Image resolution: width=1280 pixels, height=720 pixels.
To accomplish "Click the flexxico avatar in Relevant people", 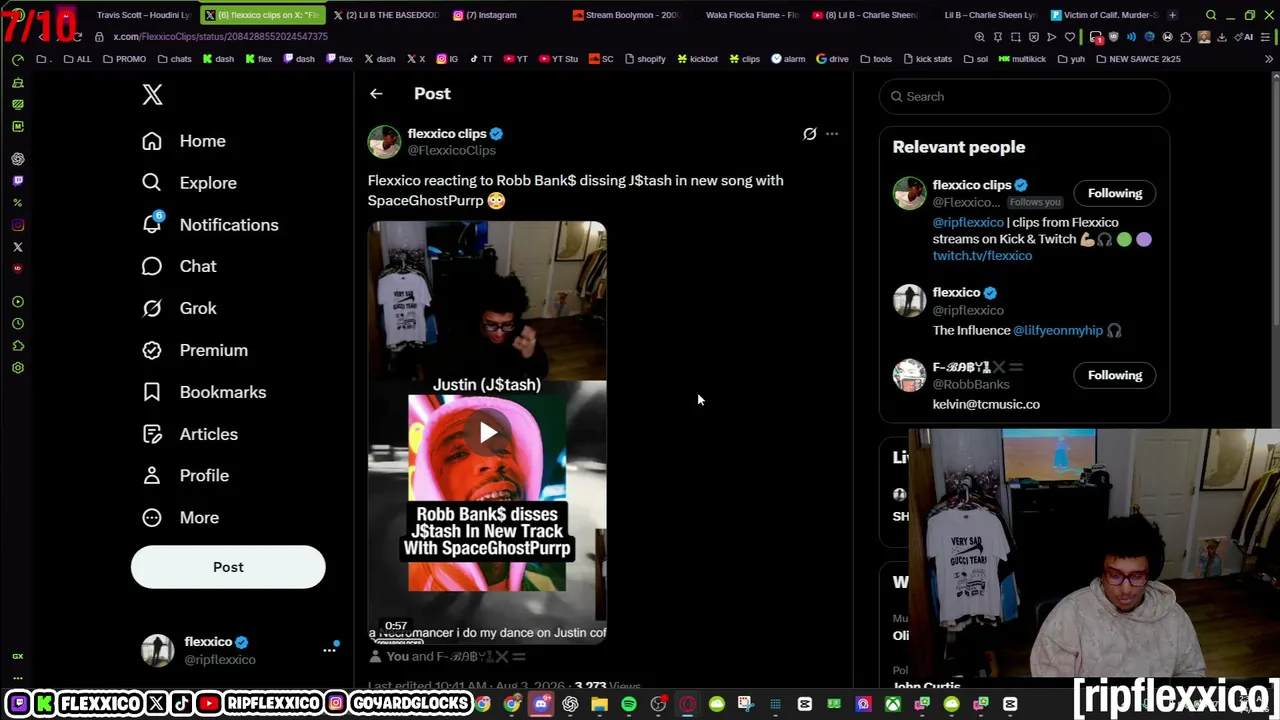I will point(909,300).
